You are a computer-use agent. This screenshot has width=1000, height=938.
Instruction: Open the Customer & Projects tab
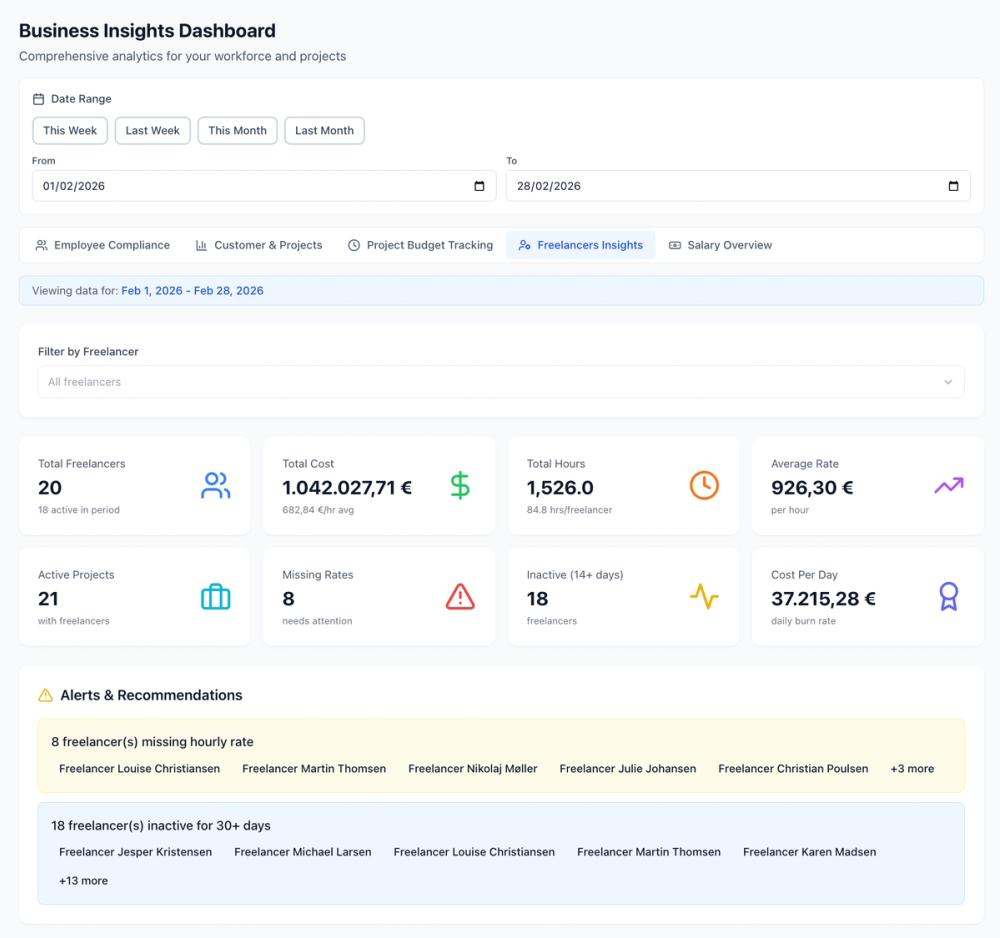[x=258, y=245]
